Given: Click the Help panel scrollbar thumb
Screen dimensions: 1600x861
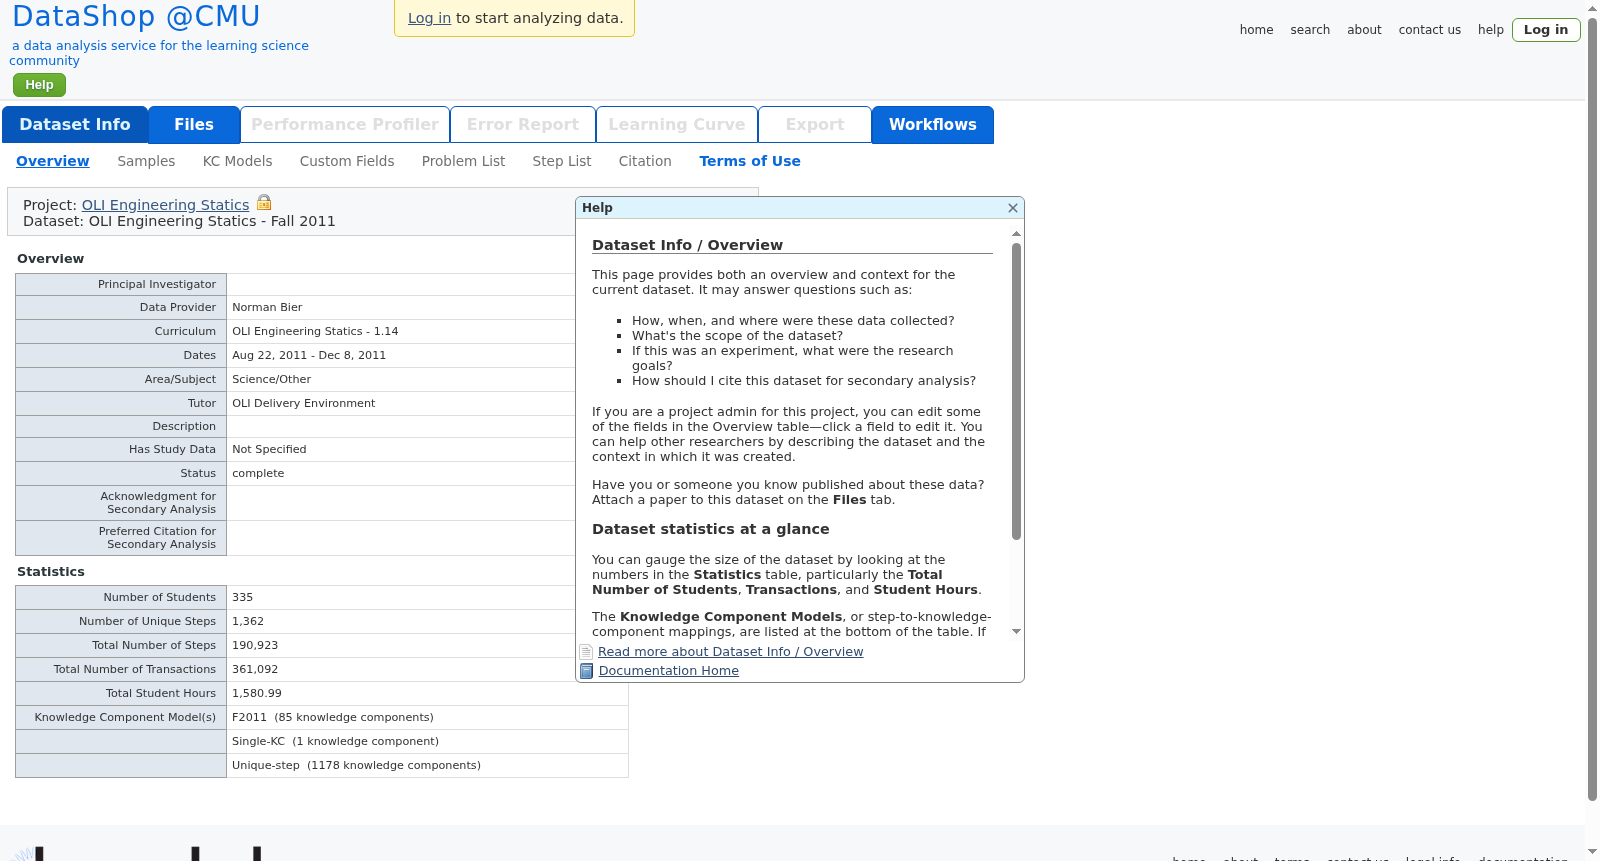Looking at the screenshot, I should [1016, 391].
